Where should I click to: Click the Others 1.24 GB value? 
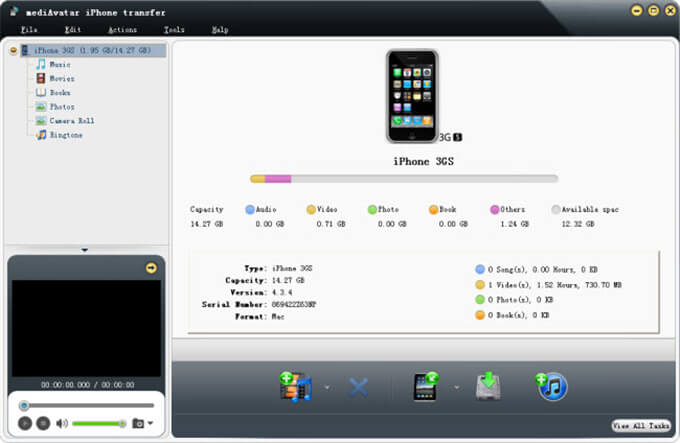pos(514,224)
